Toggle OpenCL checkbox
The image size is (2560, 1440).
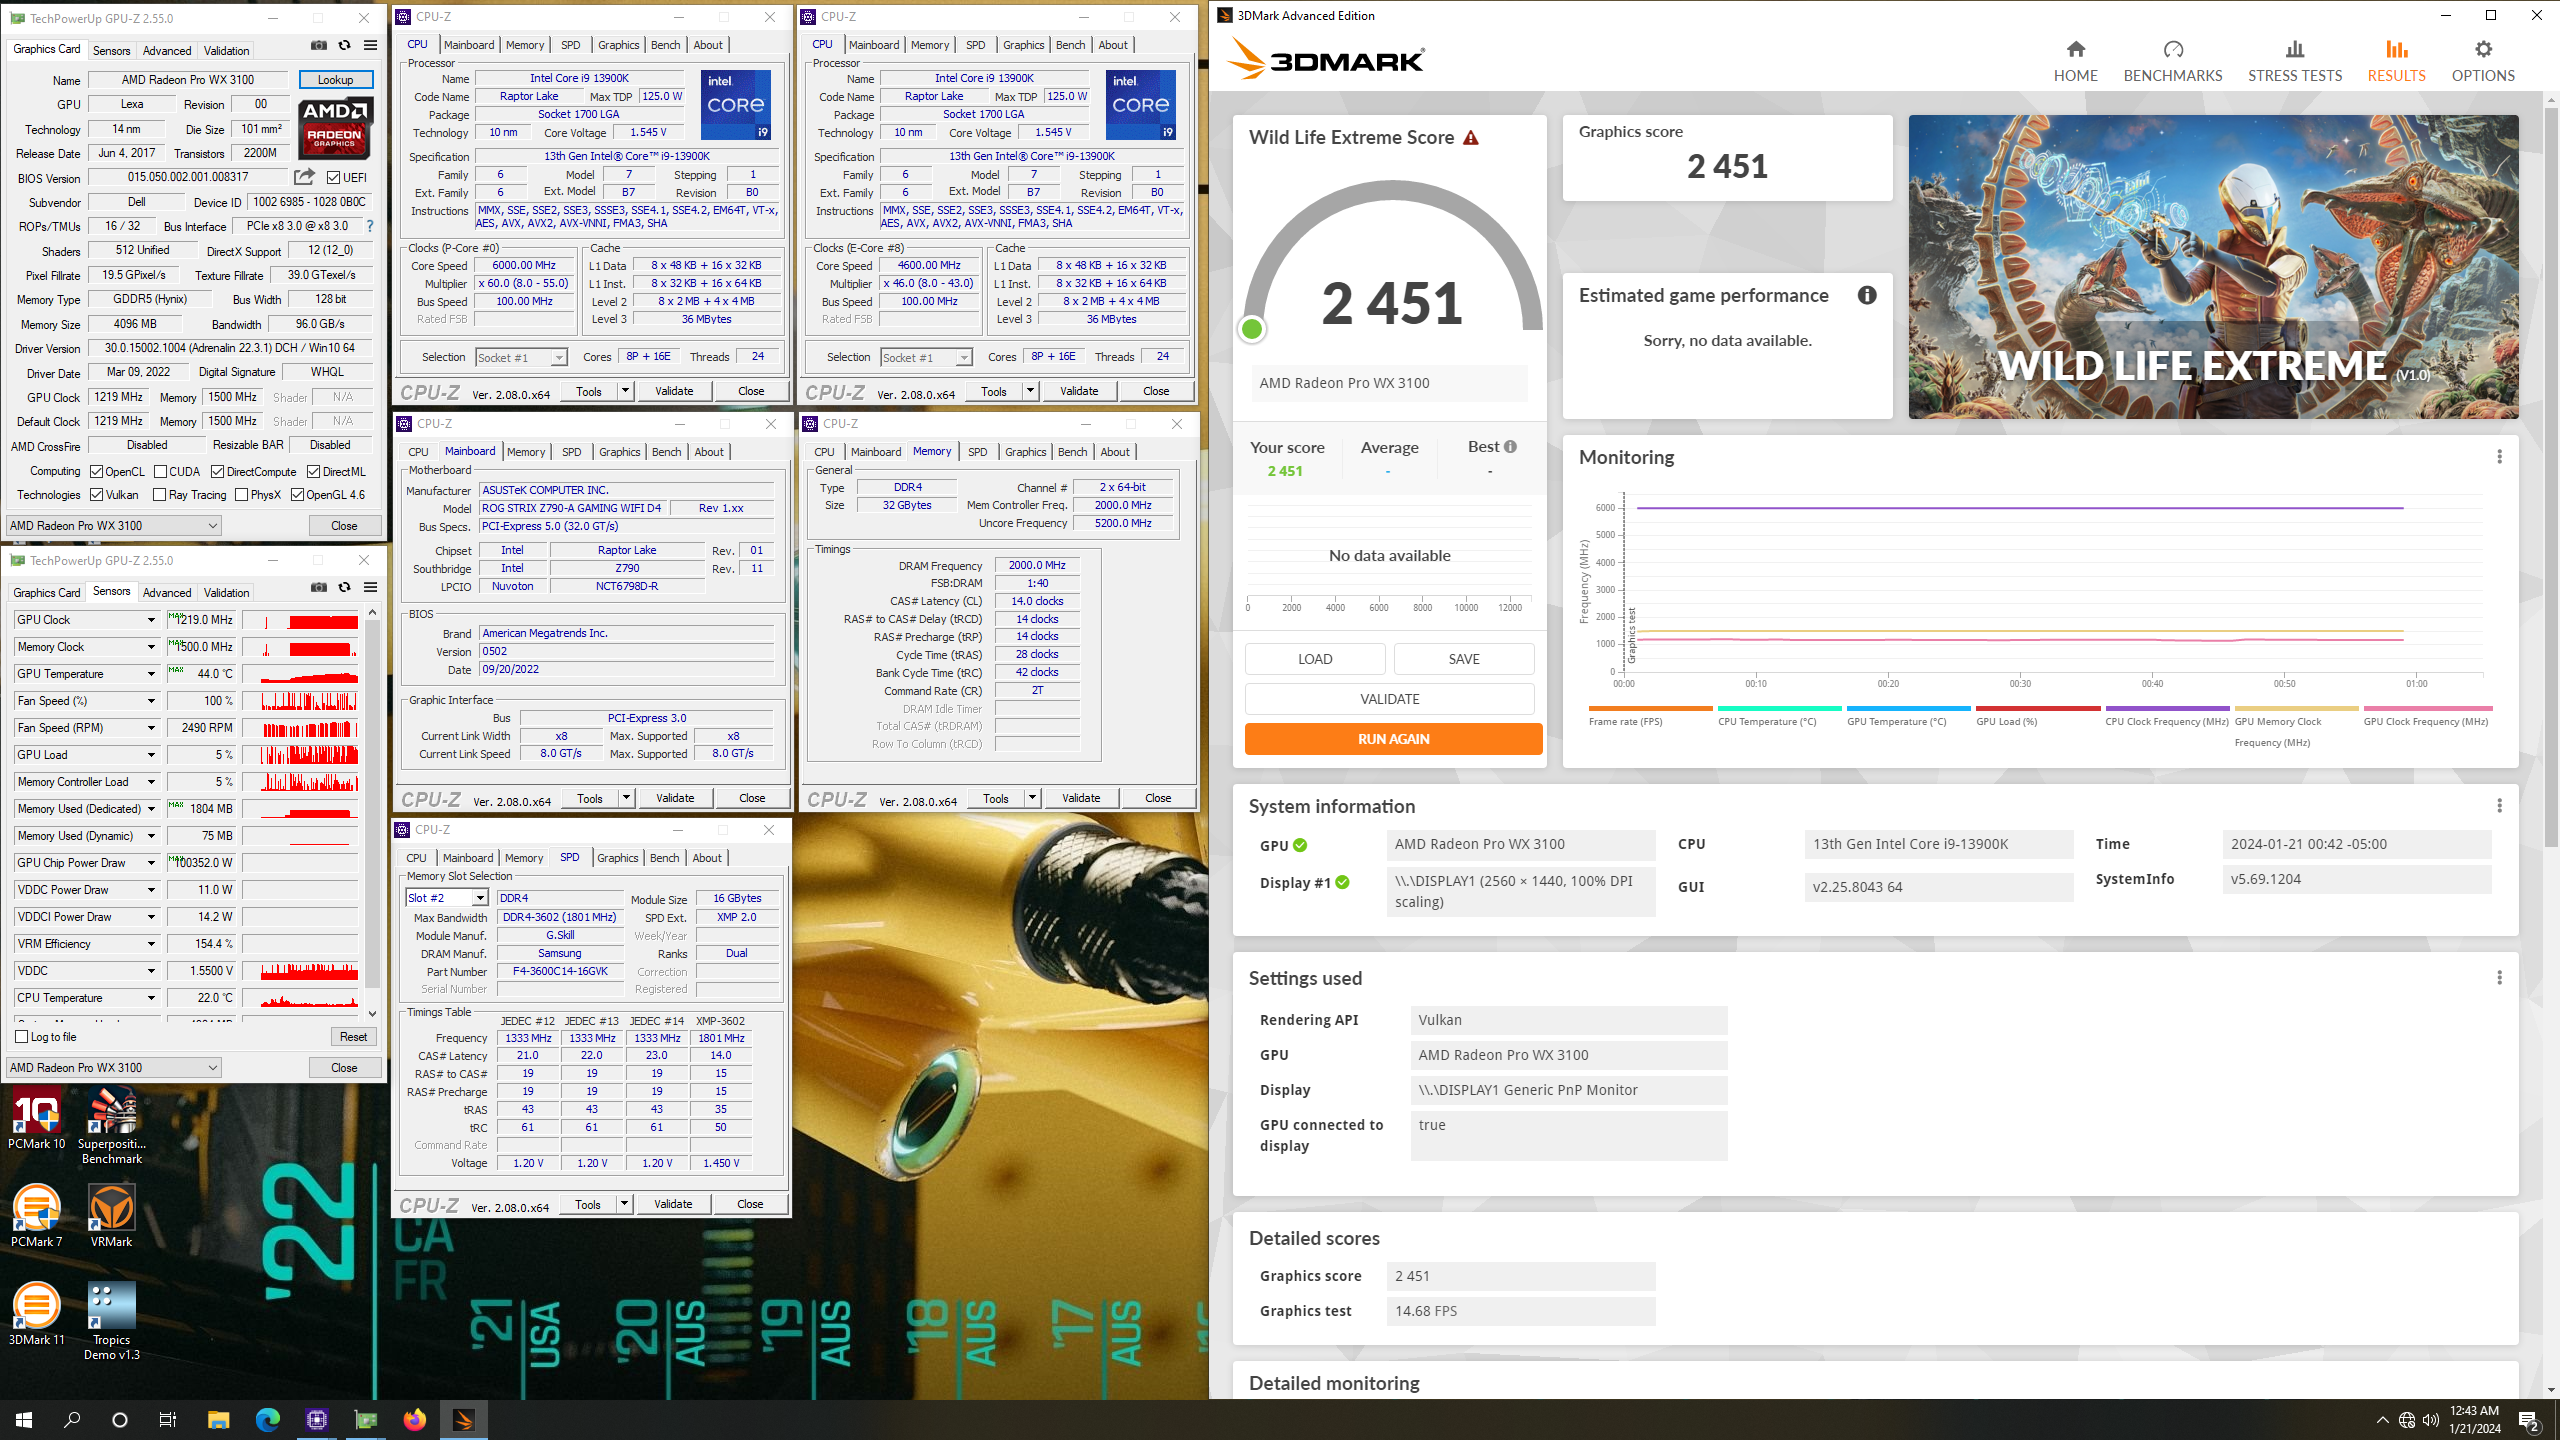[x=97, y=472]
